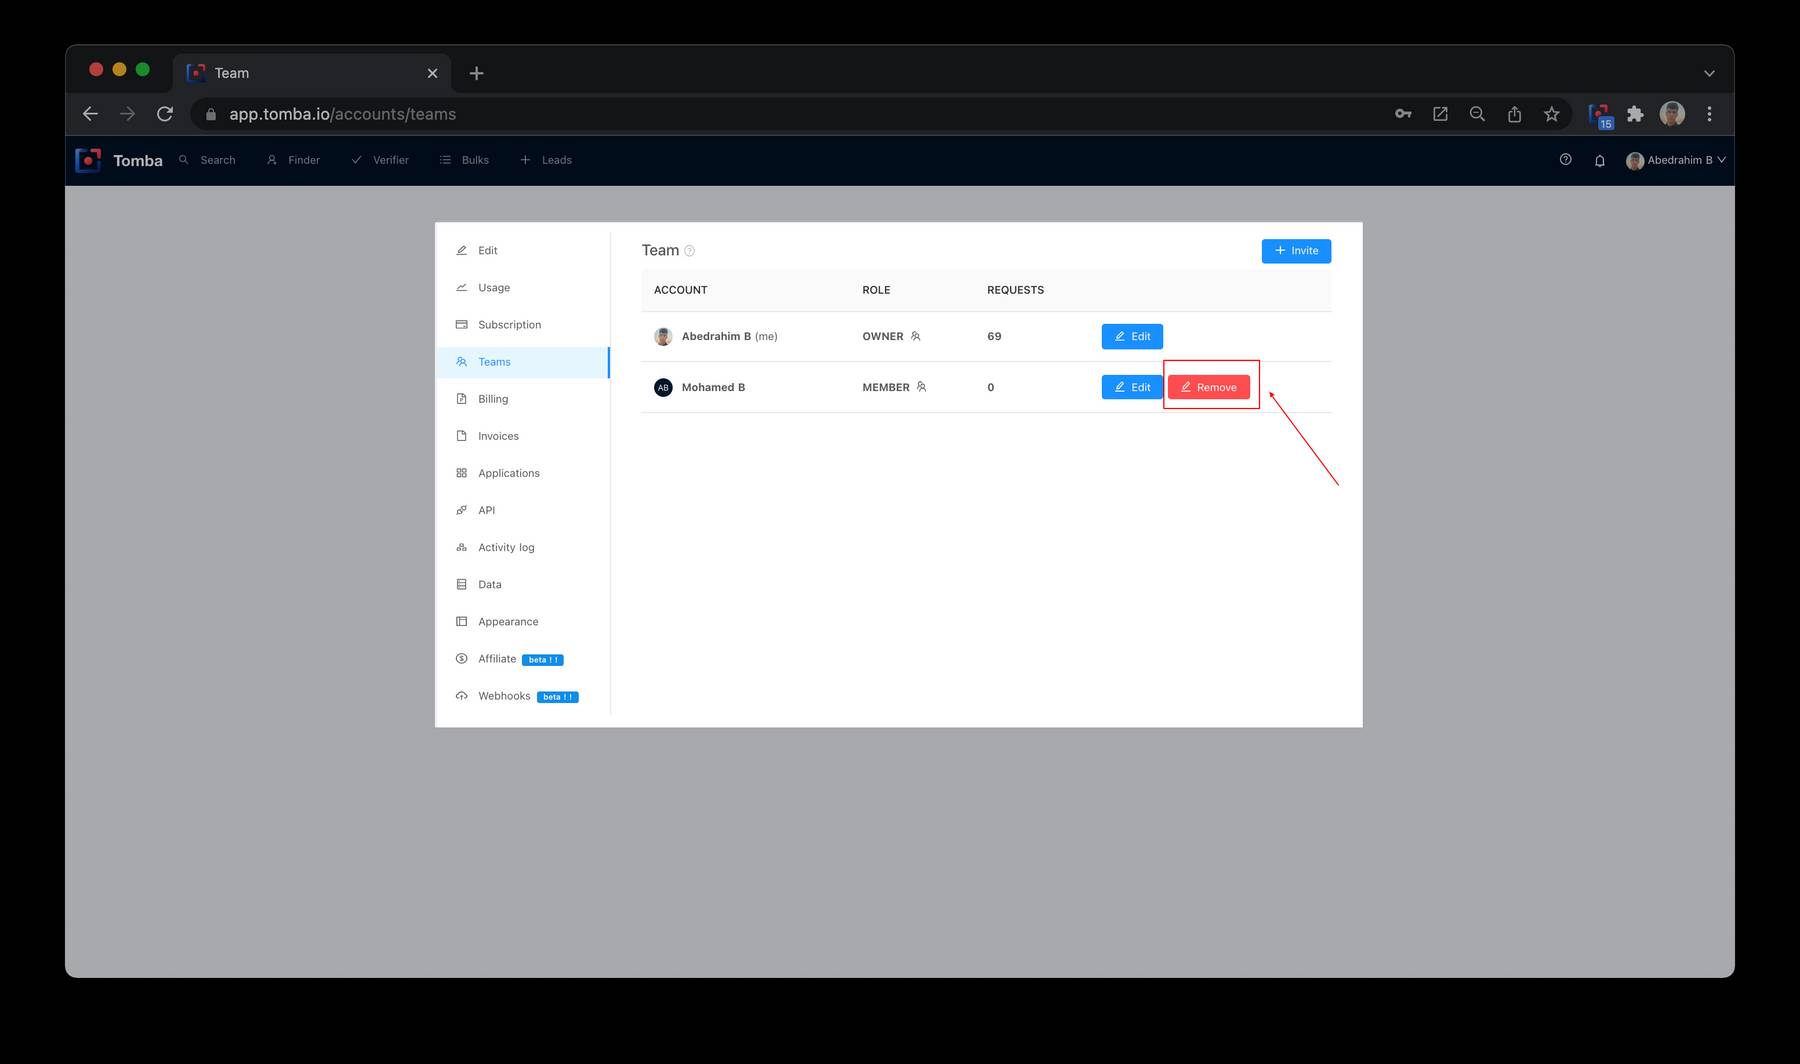Select Billing in the sidebar
Viewport: 1800px width, 1064px height.
pos(523,399)
